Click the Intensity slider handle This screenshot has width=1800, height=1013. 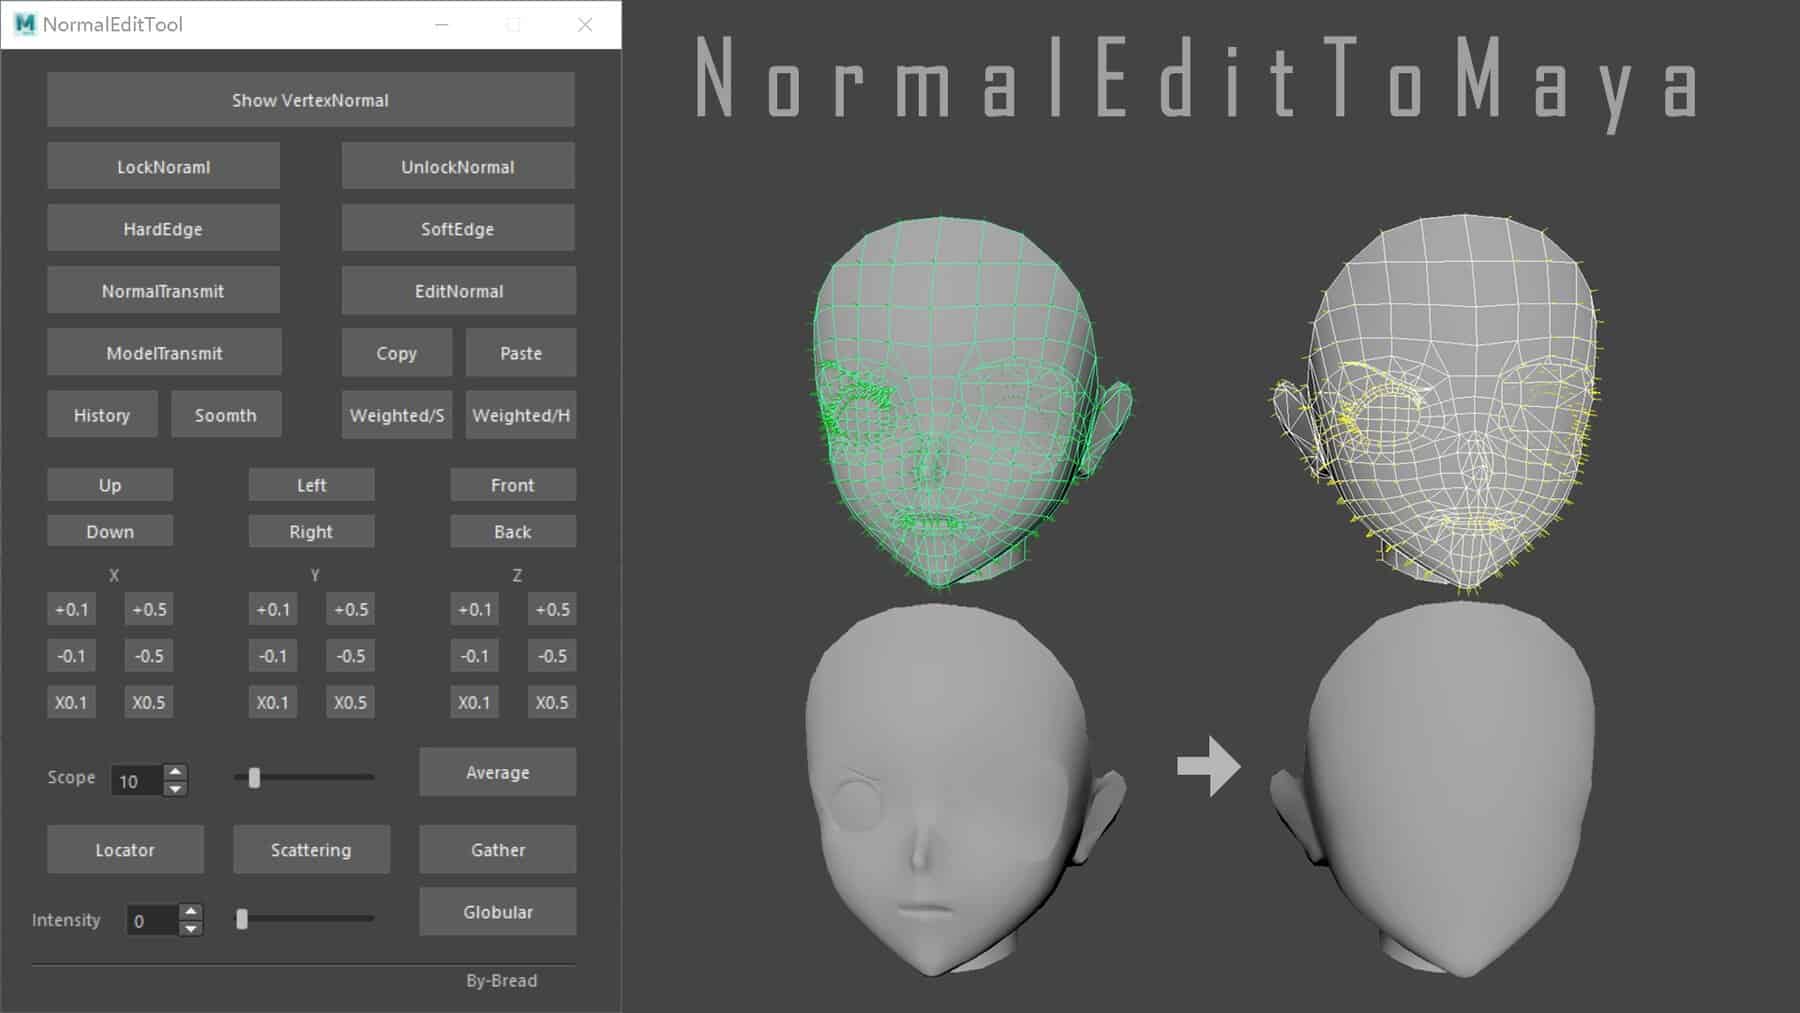(x=242, y=919)
